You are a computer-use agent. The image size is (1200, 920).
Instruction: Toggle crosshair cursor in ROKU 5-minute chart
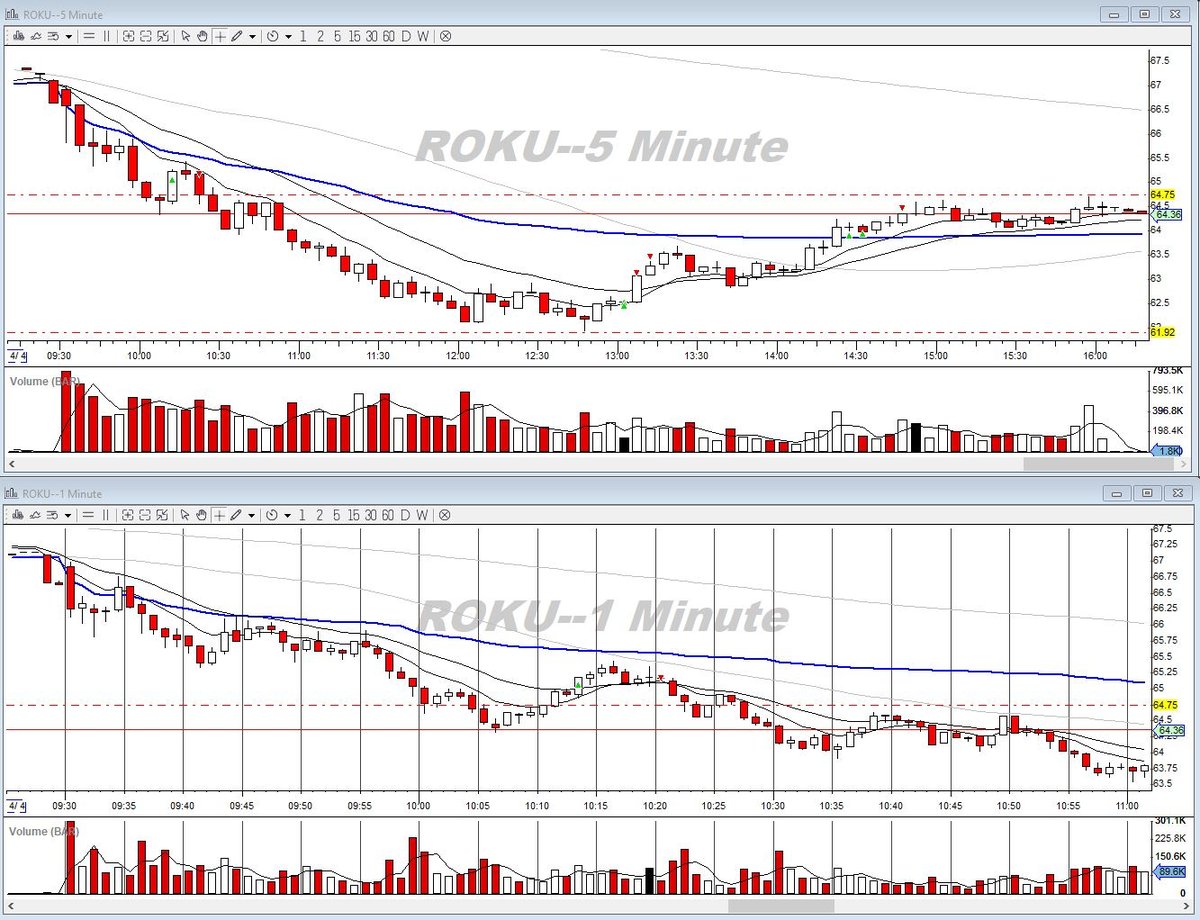219,35
